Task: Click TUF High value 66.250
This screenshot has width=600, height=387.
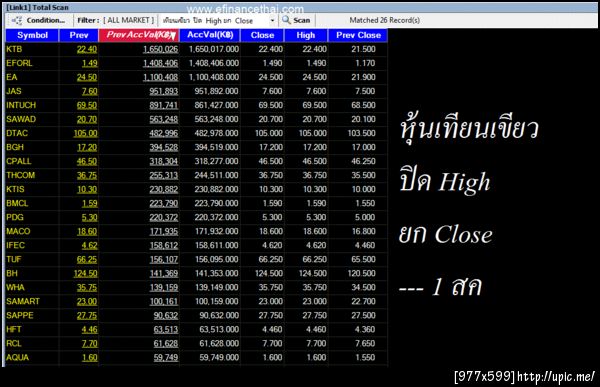Action: [x=315, y=260]
